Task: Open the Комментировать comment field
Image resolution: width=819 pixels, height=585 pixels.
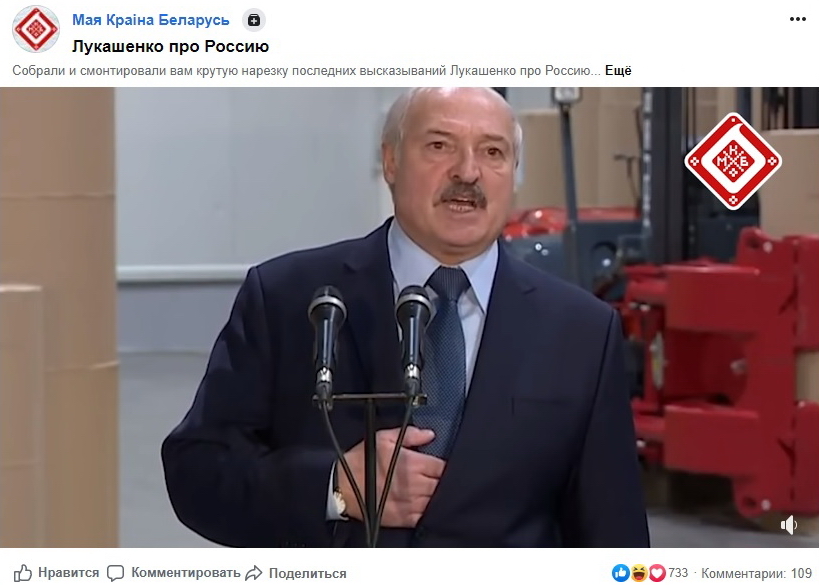Action: tap(185, 573)
